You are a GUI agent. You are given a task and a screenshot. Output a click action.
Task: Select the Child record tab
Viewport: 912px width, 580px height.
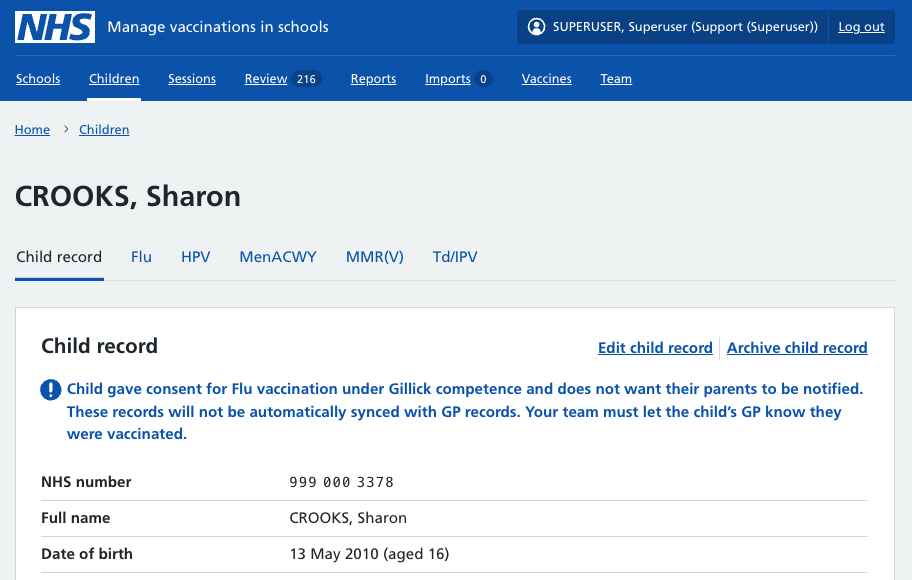[x=59, y=257]
